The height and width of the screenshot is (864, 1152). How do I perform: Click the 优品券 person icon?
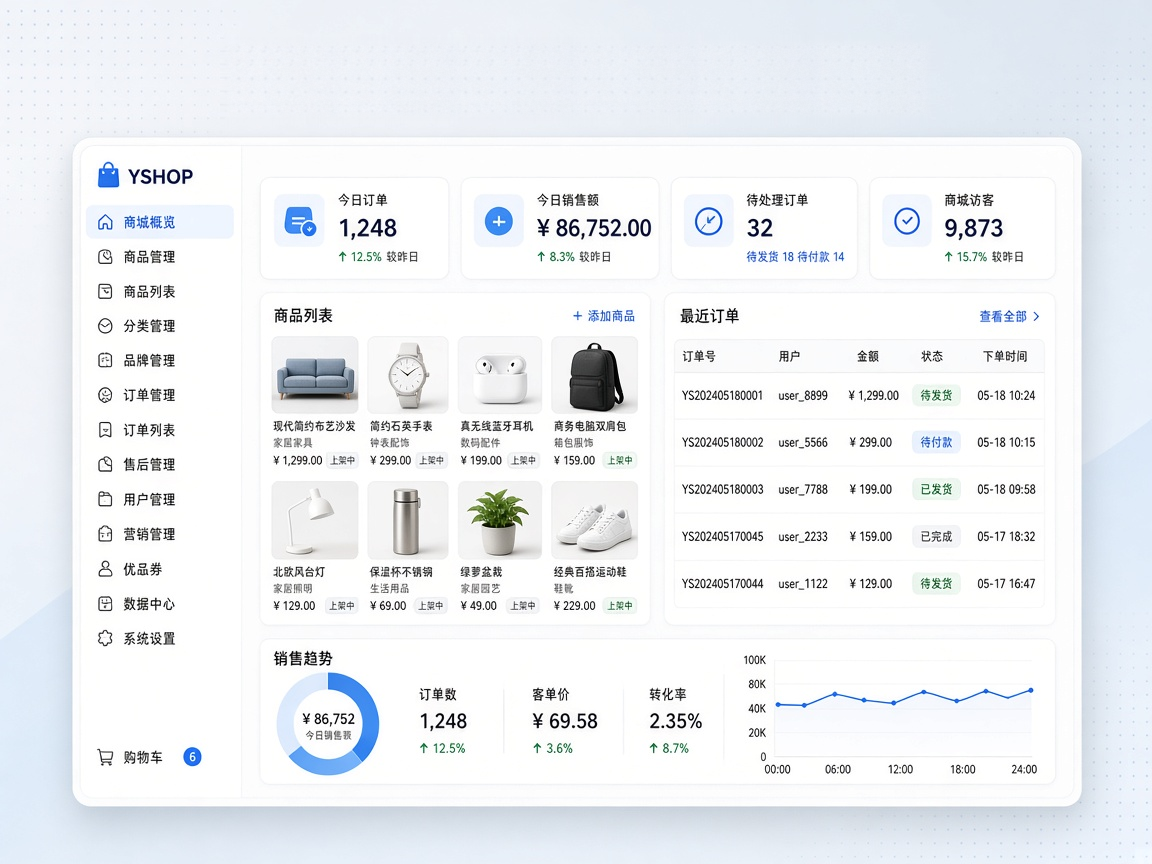pos(105,569)
